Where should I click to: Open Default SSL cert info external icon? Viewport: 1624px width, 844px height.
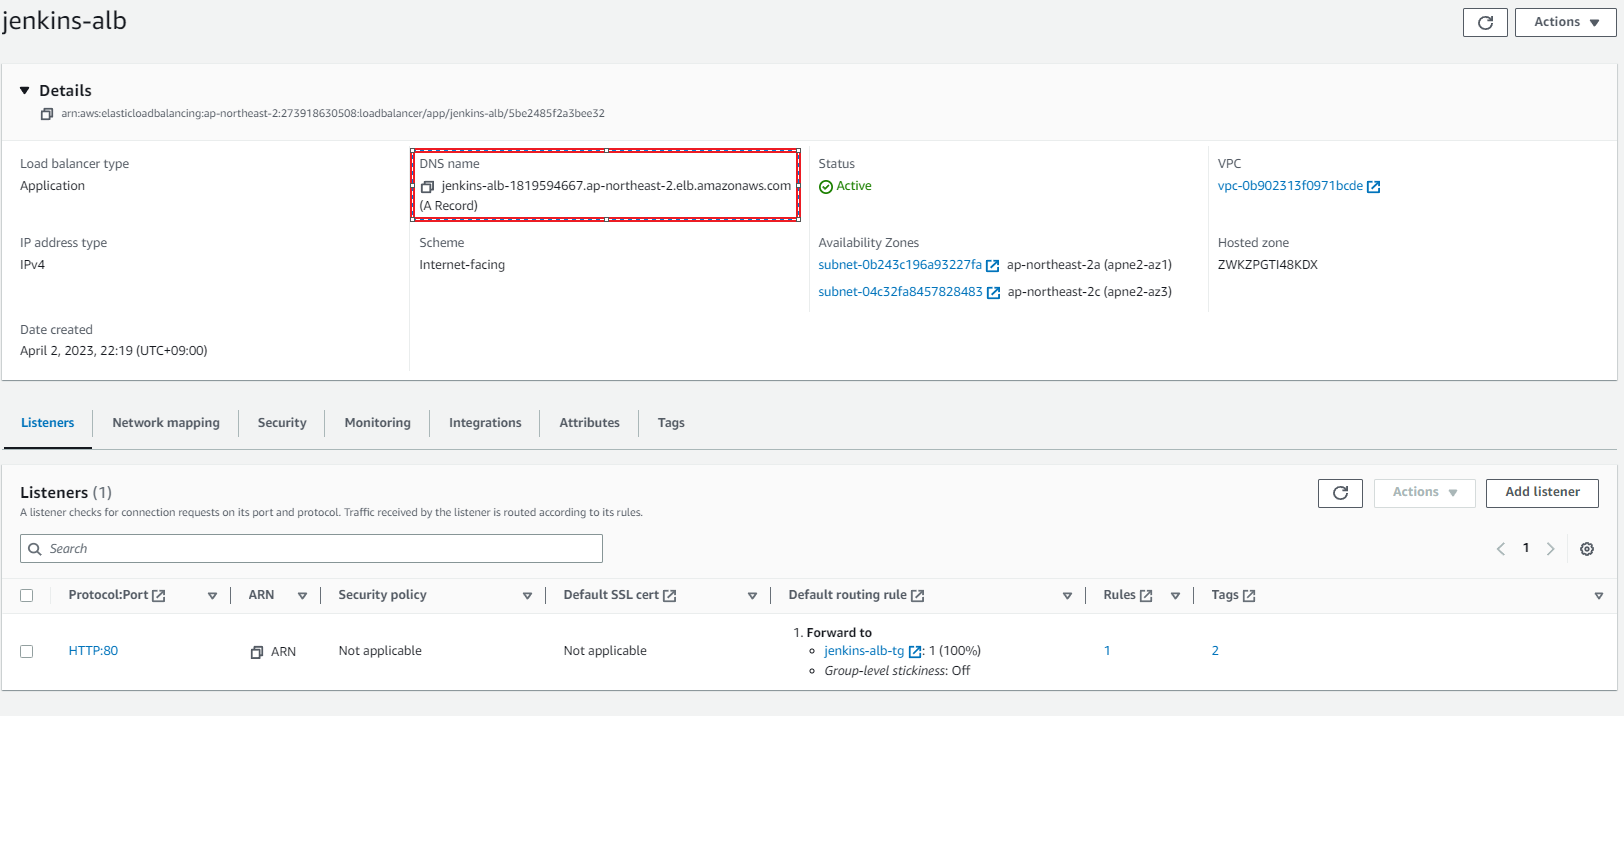[x=670, y=596]
